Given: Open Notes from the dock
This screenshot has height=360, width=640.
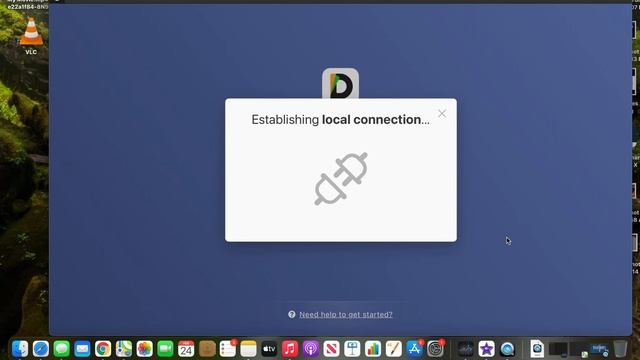Looking at the screenshot, I should (x=248, y=349).
